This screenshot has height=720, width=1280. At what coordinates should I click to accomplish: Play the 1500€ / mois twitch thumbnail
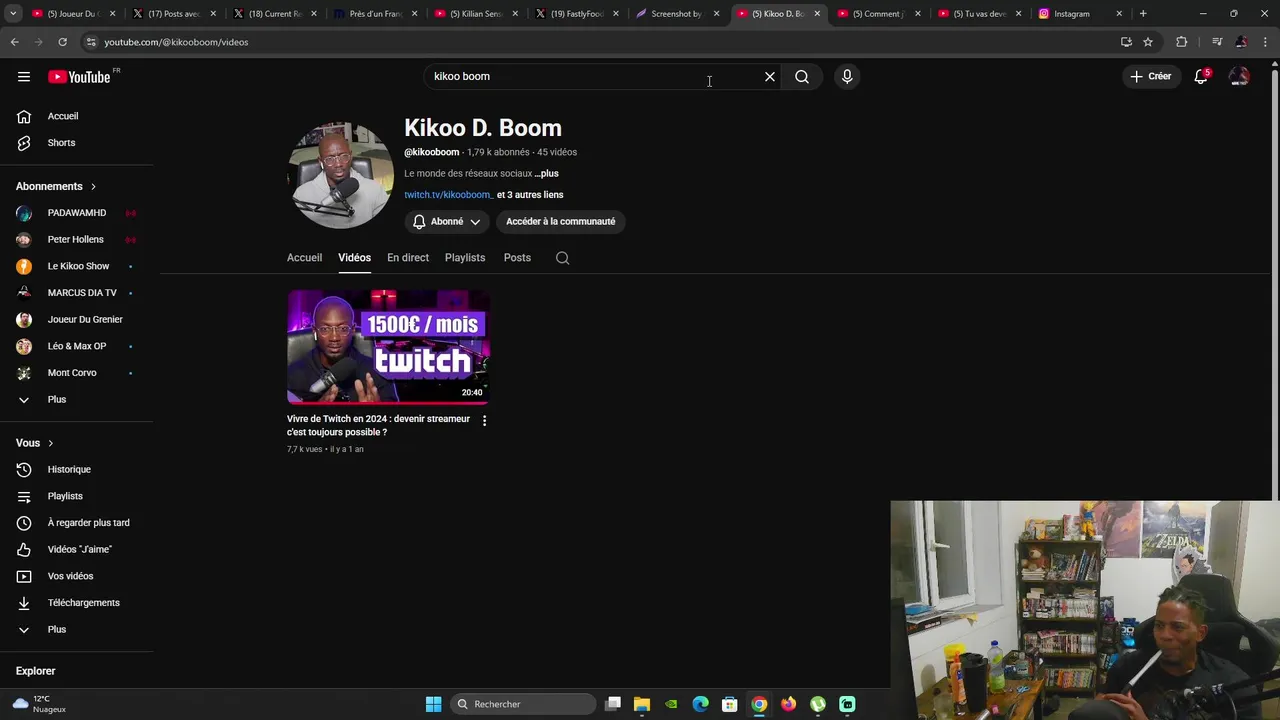point(388,347)
